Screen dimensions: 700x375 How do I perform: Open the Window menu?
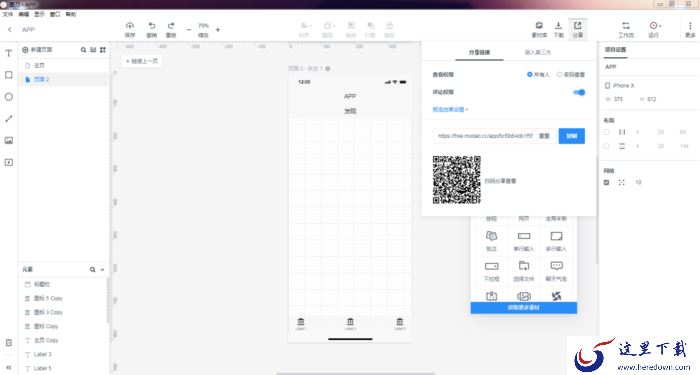click(55, 14)
